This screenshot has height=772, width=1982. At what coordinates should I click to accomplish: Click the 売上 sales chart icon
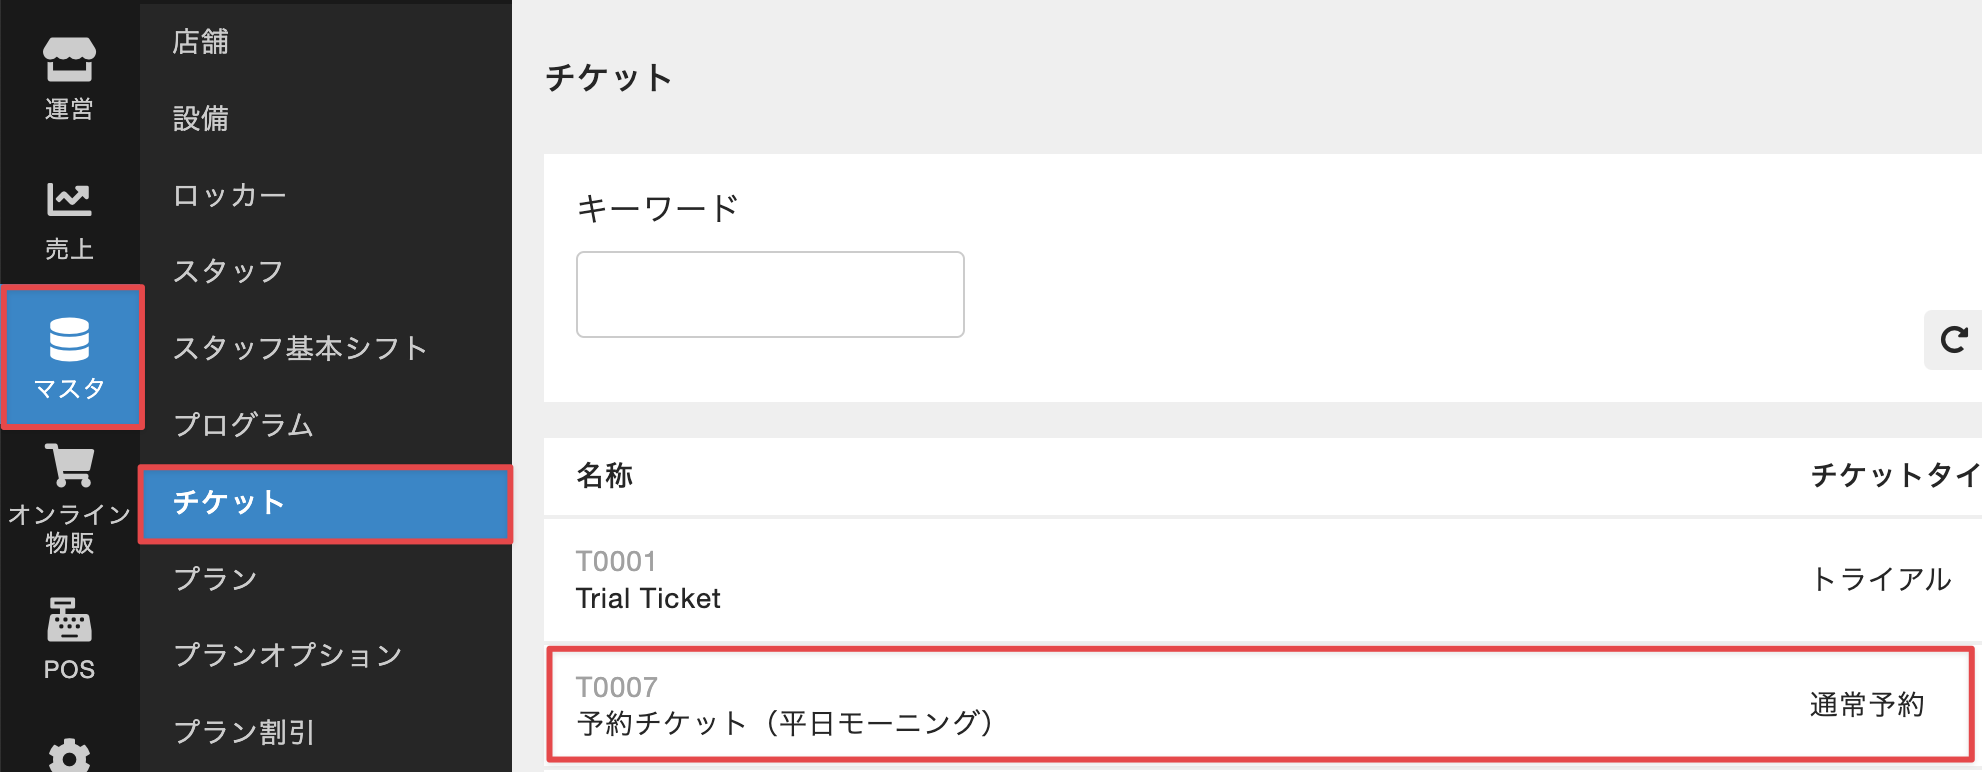[69, 200]
